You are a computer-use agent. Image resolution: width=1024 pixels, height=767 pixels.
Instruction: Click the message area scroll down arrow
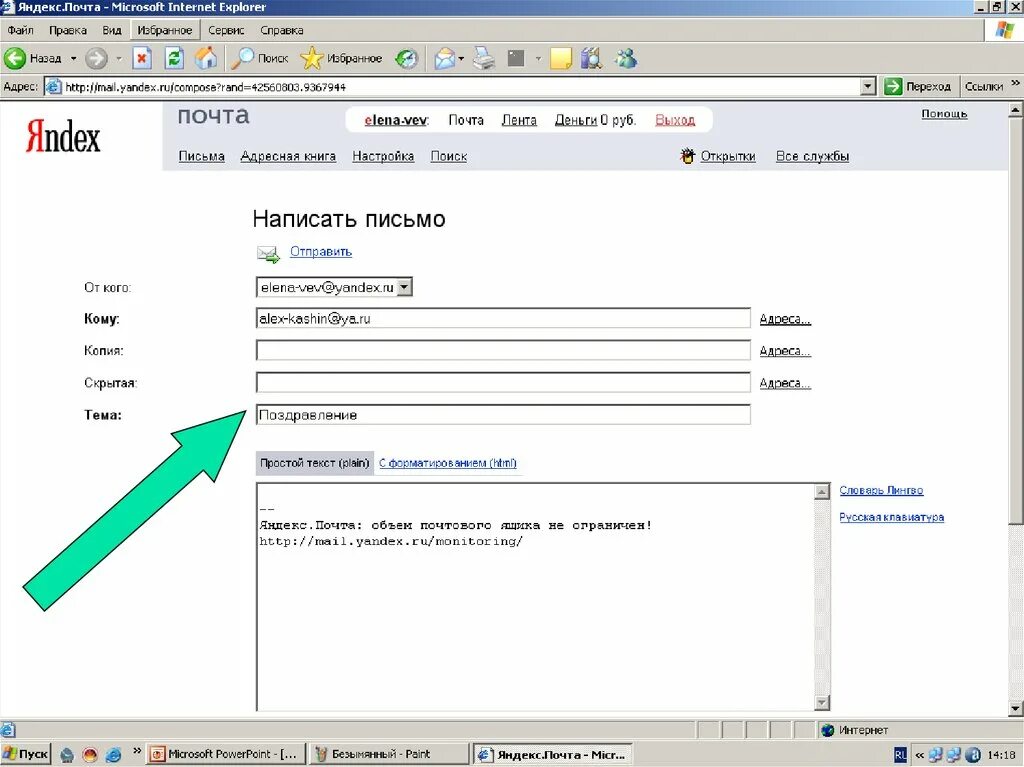tap(822, 703)
